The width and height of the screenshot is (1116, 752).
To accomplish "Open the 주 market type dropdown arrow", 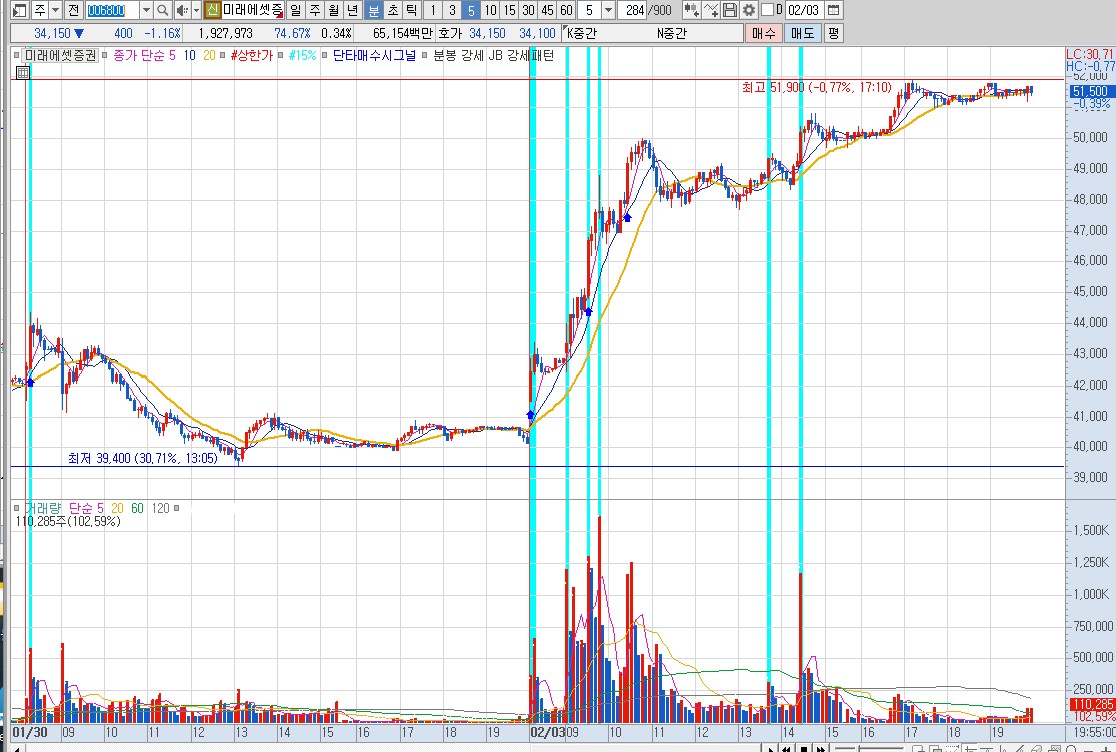I will coord(56,10).
